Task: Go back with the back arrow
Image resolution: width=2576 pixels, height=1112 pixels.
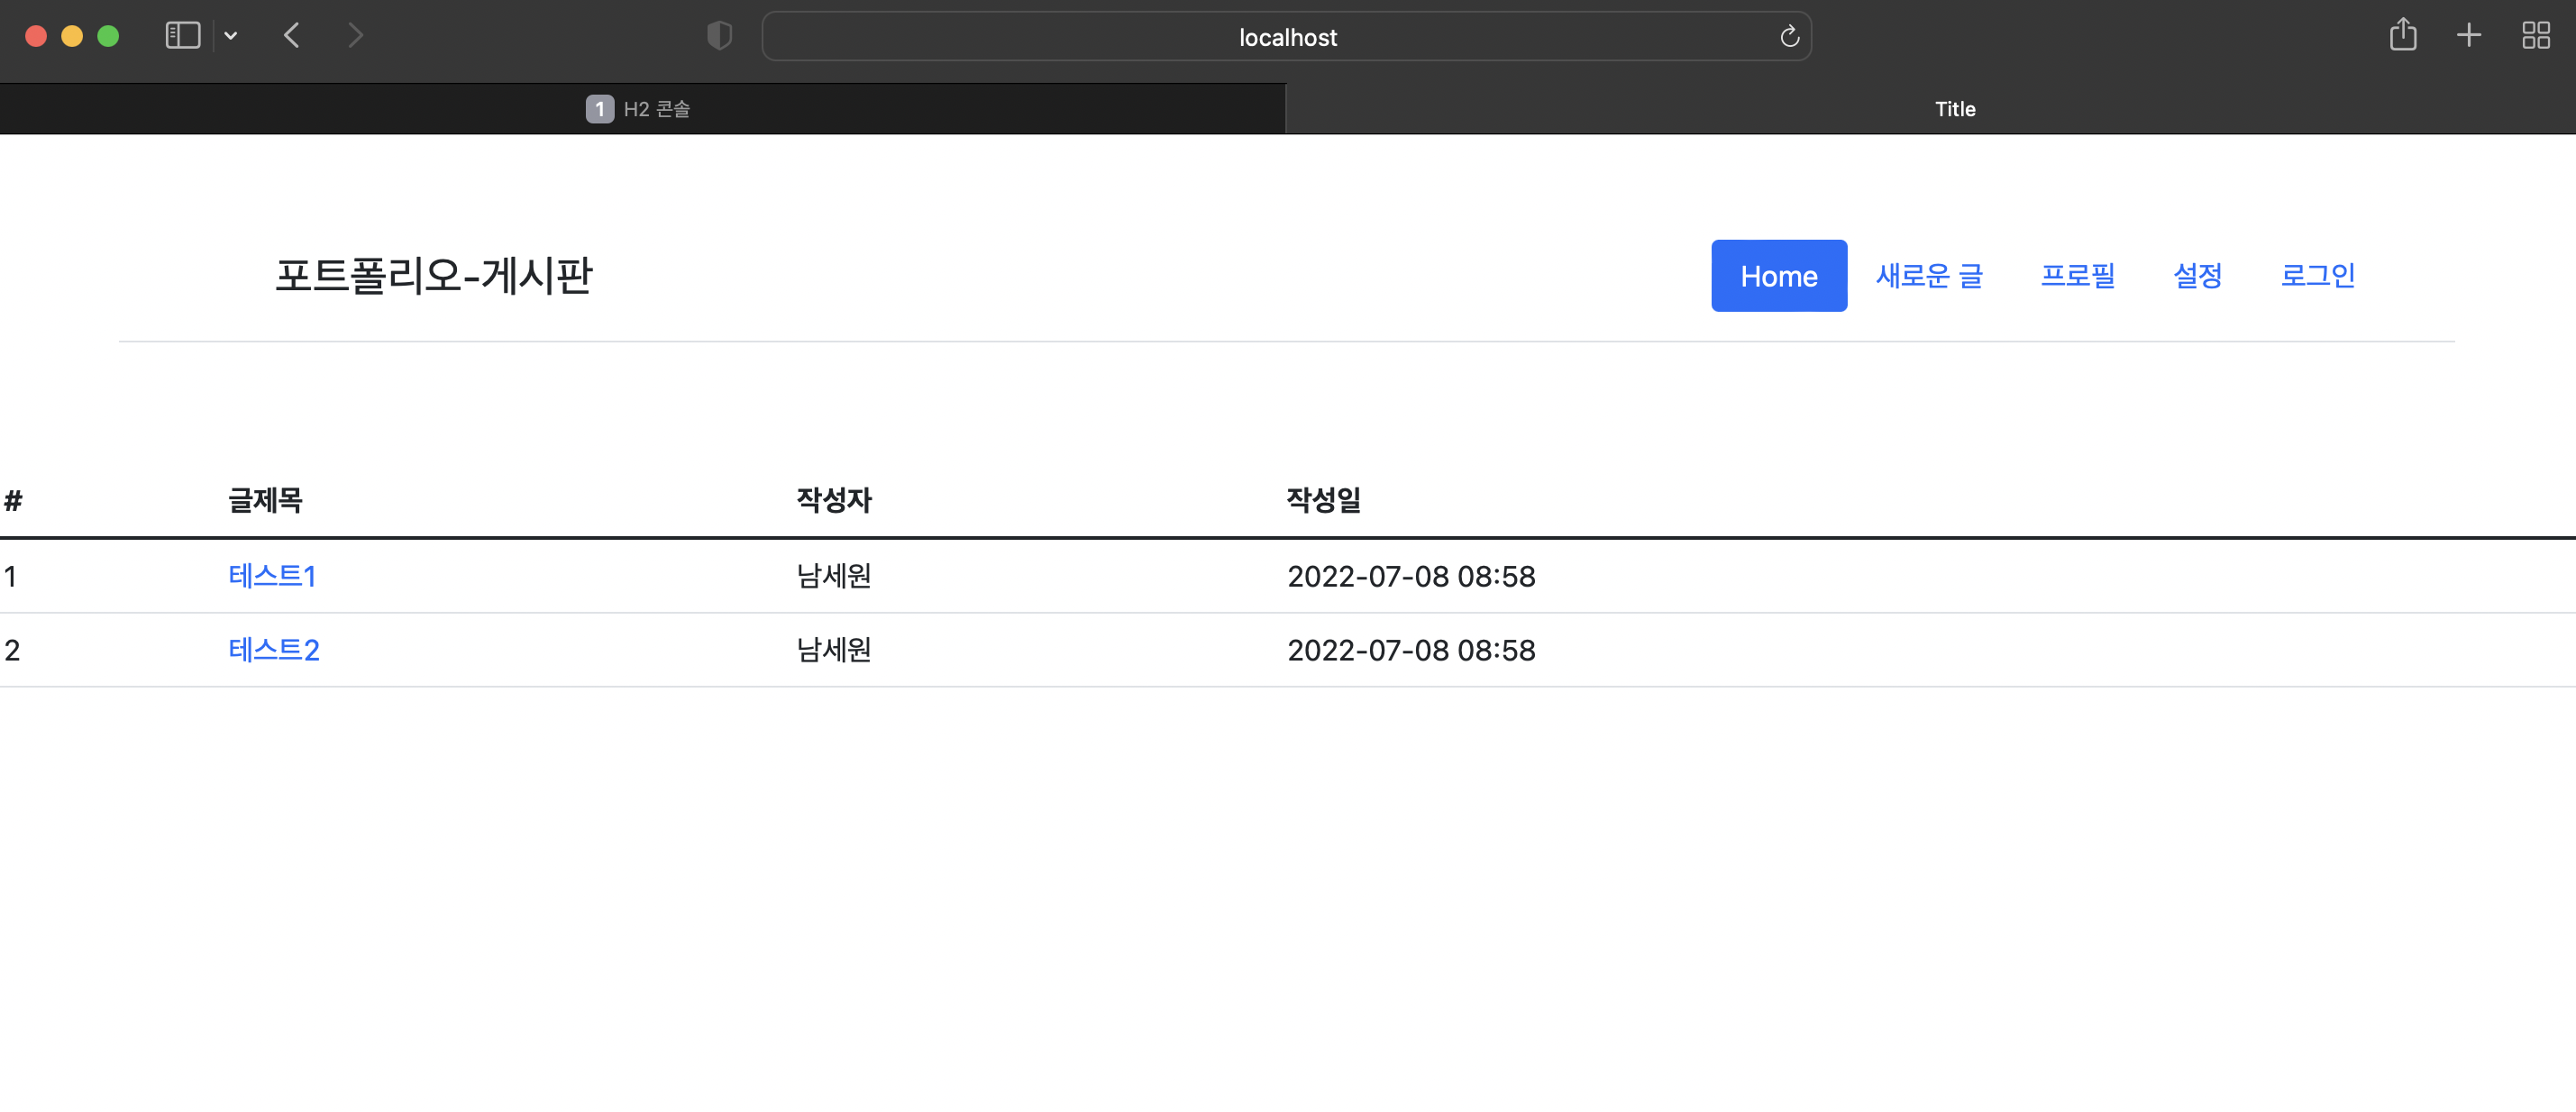Action: (292, 36)
